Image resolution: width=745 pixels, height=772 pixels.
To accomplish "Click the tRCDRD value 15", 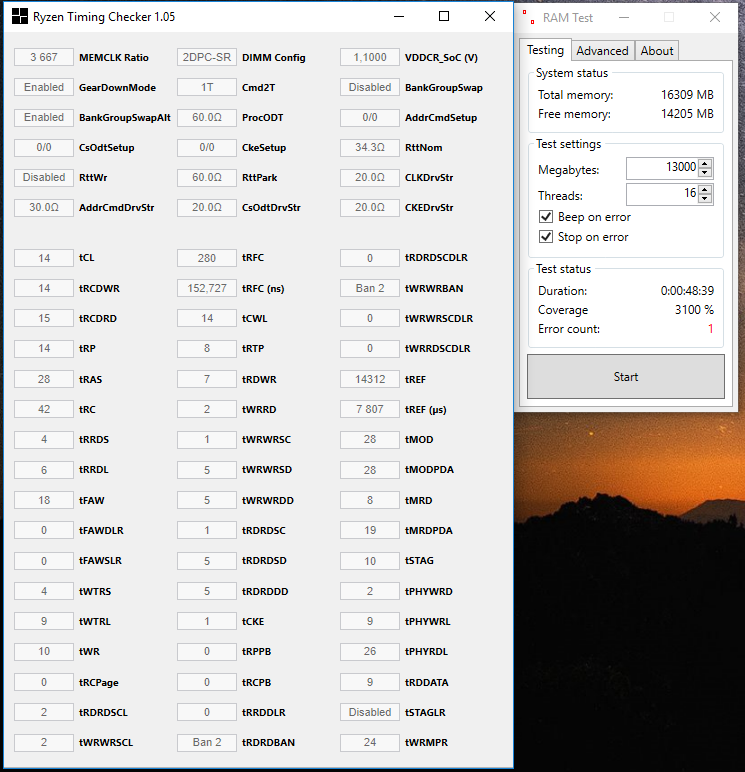I will click(44, 319).
